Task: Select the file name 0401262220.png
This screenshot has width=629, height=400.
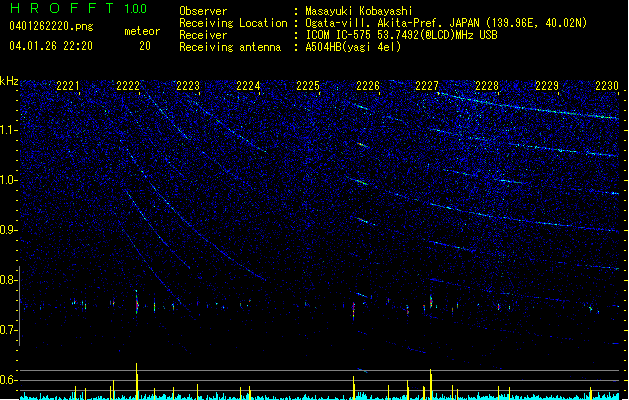Action: 51,26
